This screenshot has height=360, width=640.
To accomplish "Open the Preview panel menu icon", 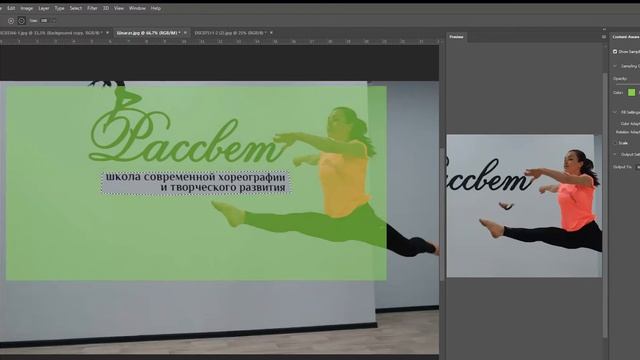I will point(604,37).
